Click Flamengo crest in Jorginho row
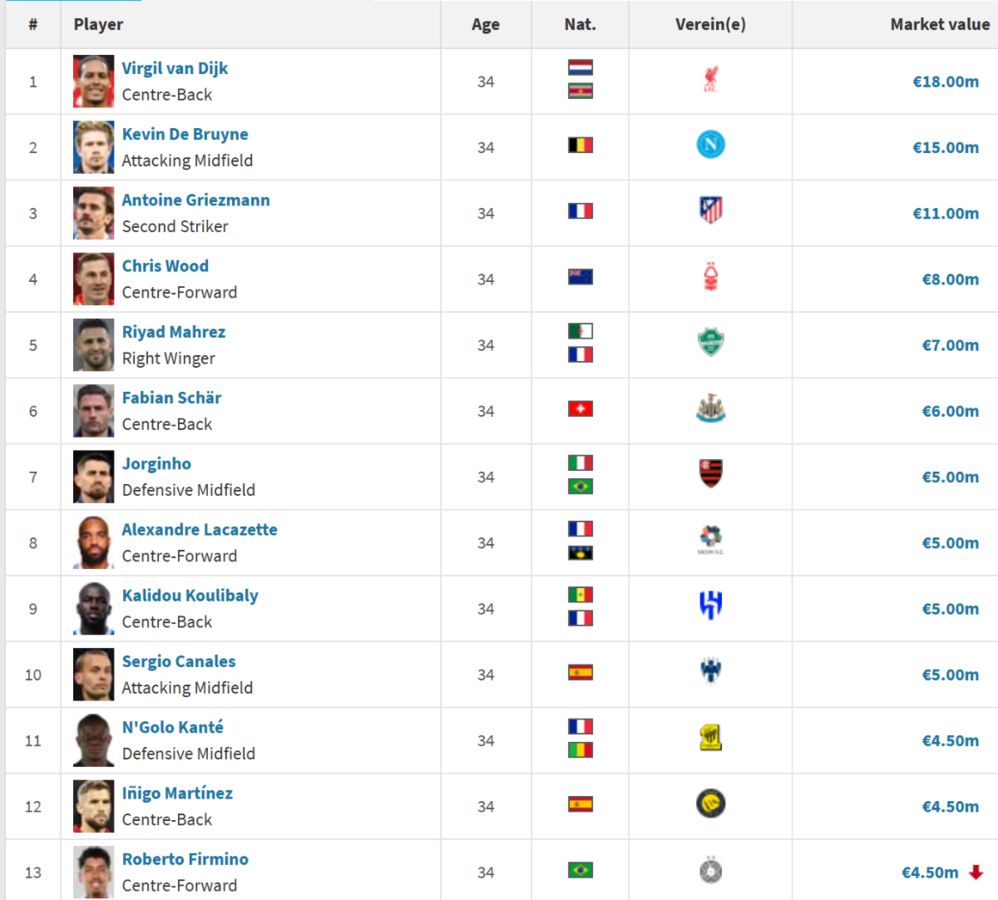The height and width of the screenshot is (900, 998). tap(710, 474)
